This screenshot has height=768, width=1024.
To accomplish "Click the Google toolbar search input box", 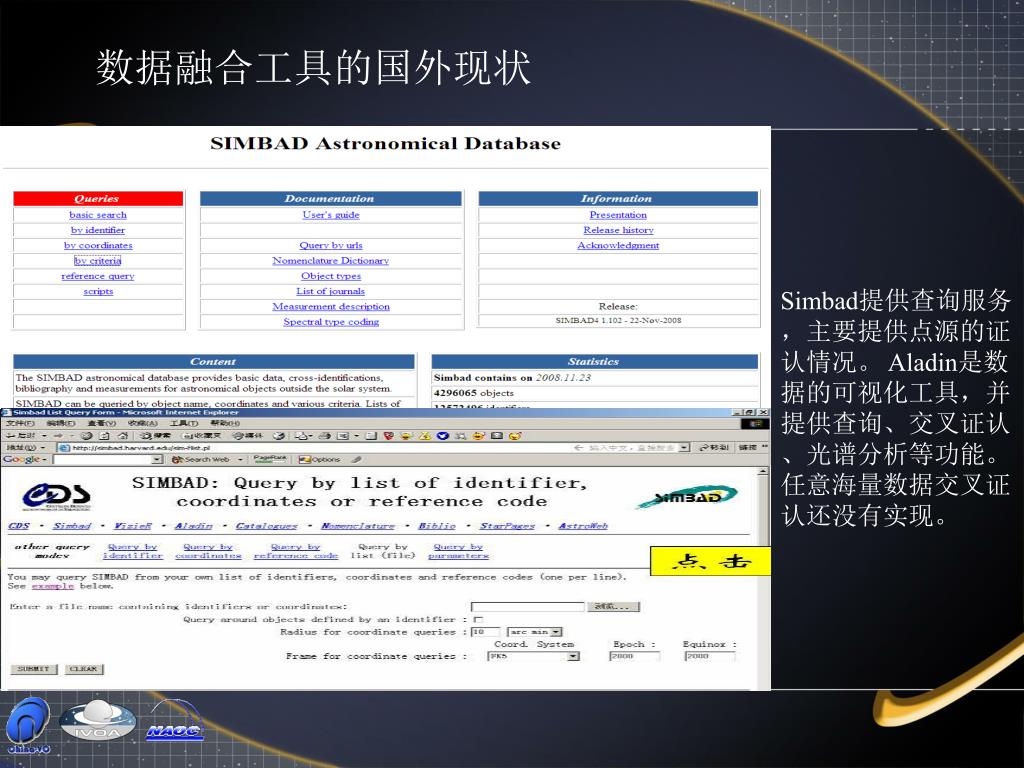I will click(x=103, y=459).
